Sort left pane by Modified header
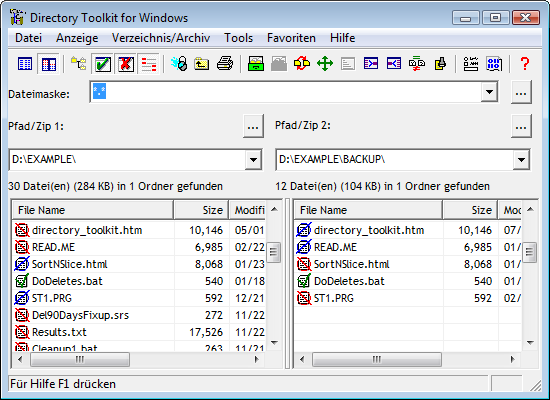550x400 pixels. (248, 210)
